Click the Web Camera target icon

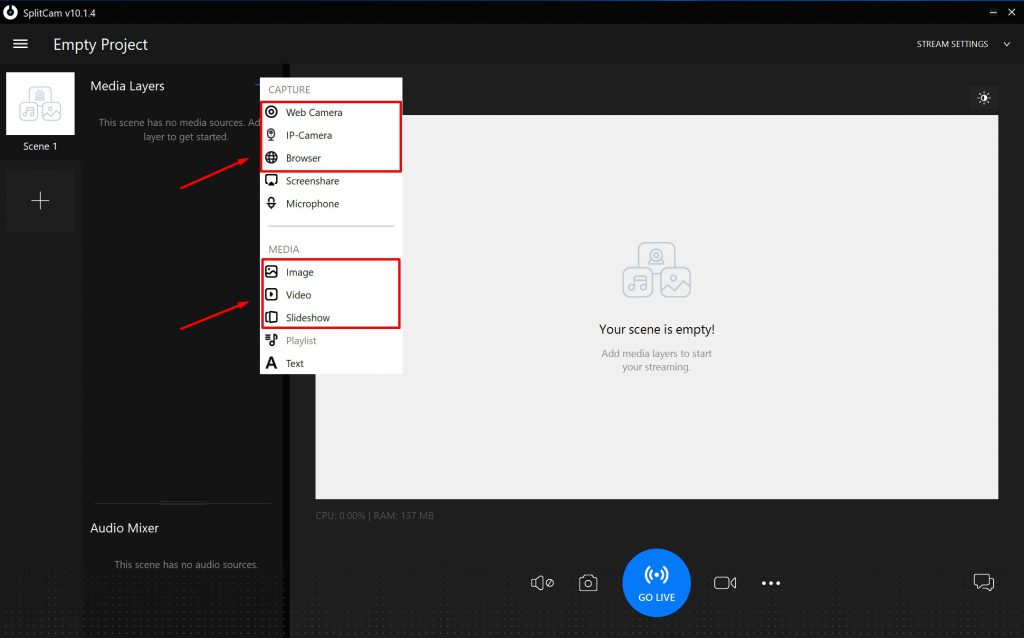272,112
